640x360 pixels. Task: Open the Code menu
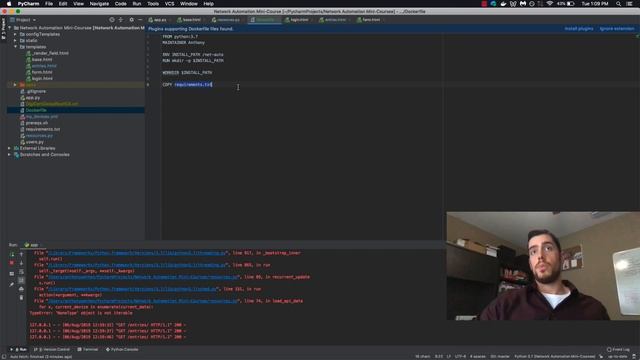tap(120, 4)
